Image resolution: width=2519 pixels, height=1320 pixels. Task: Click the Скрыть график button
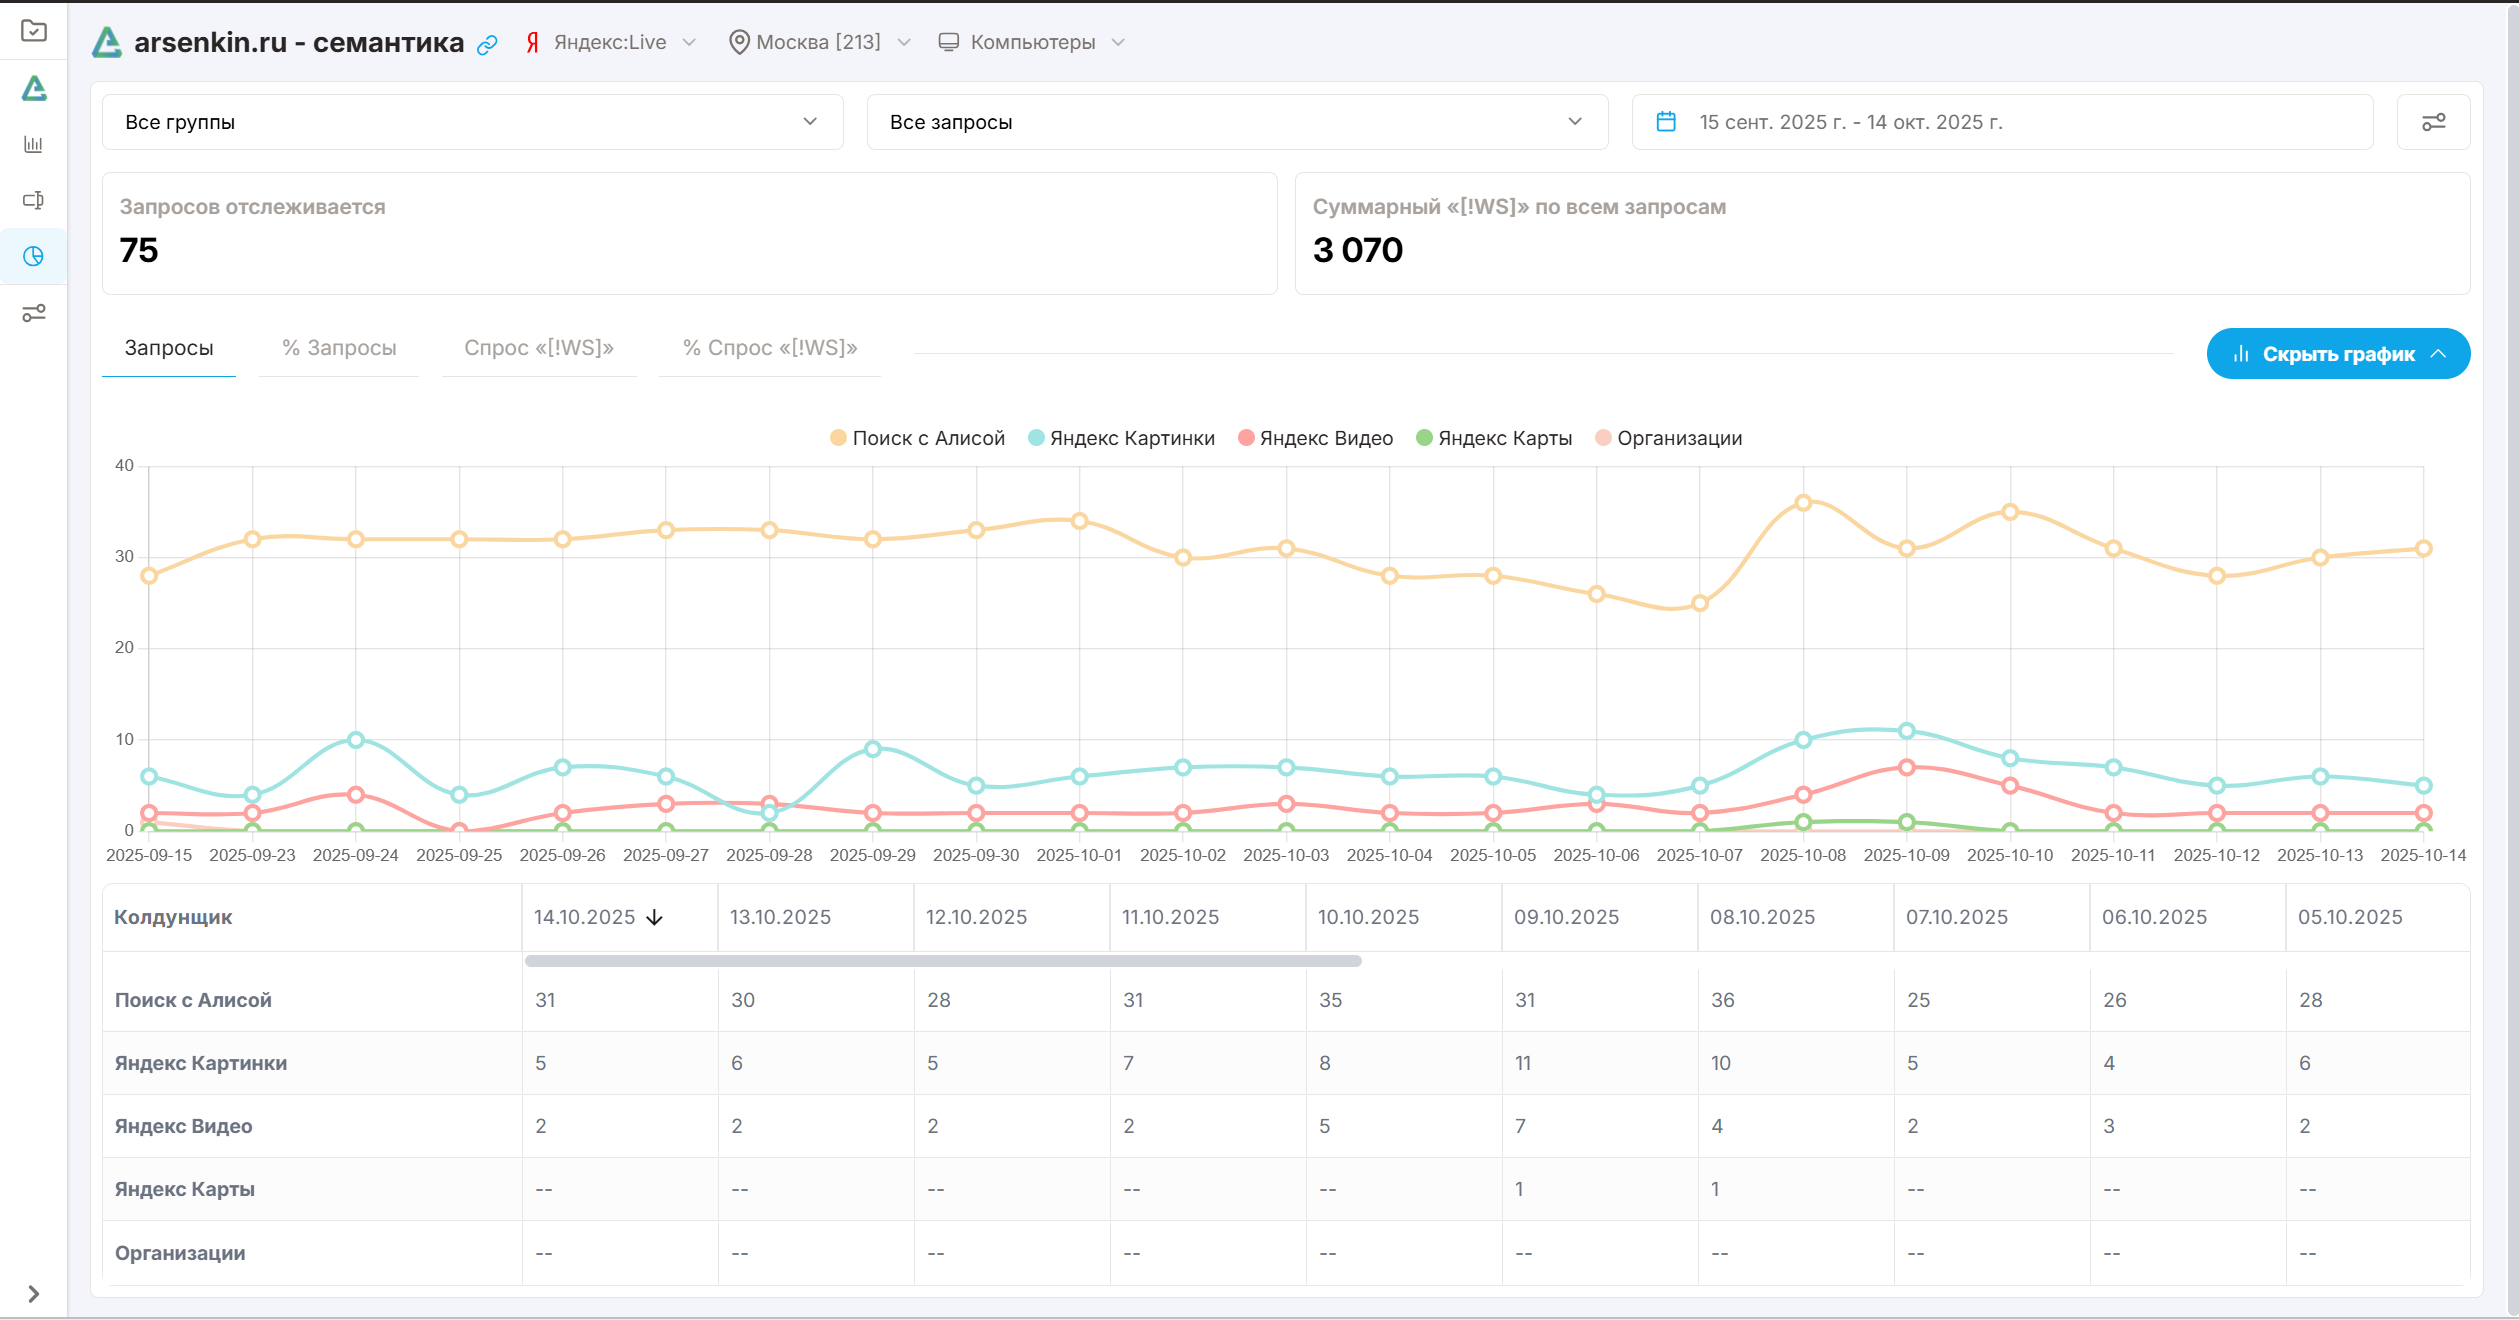coord(2337,354)
